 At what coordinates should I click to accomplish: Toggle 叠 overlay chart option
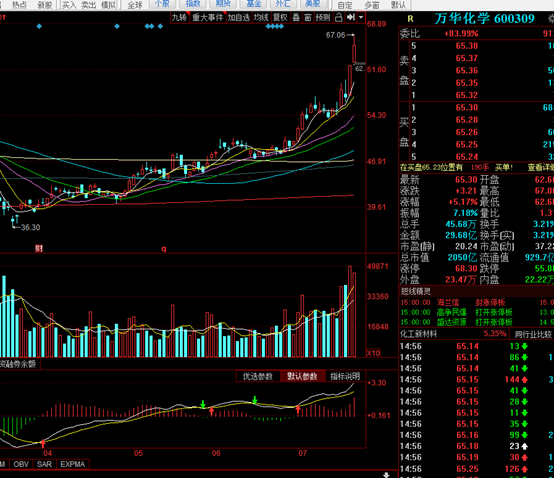(296, 17)
